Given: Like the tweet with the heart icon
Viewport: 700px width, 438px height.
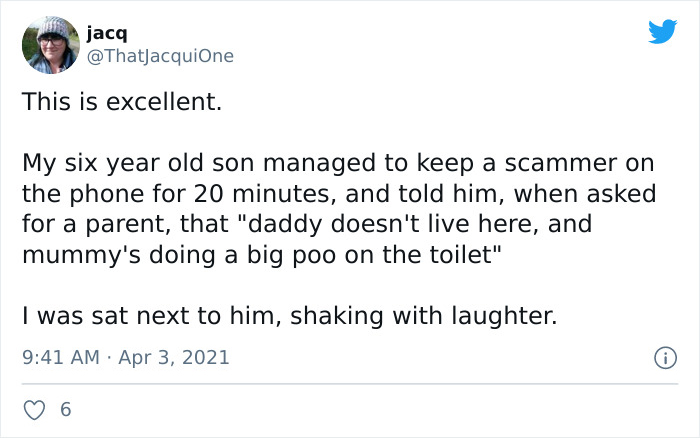Looking at the screenshot, I should click(36, 410).
